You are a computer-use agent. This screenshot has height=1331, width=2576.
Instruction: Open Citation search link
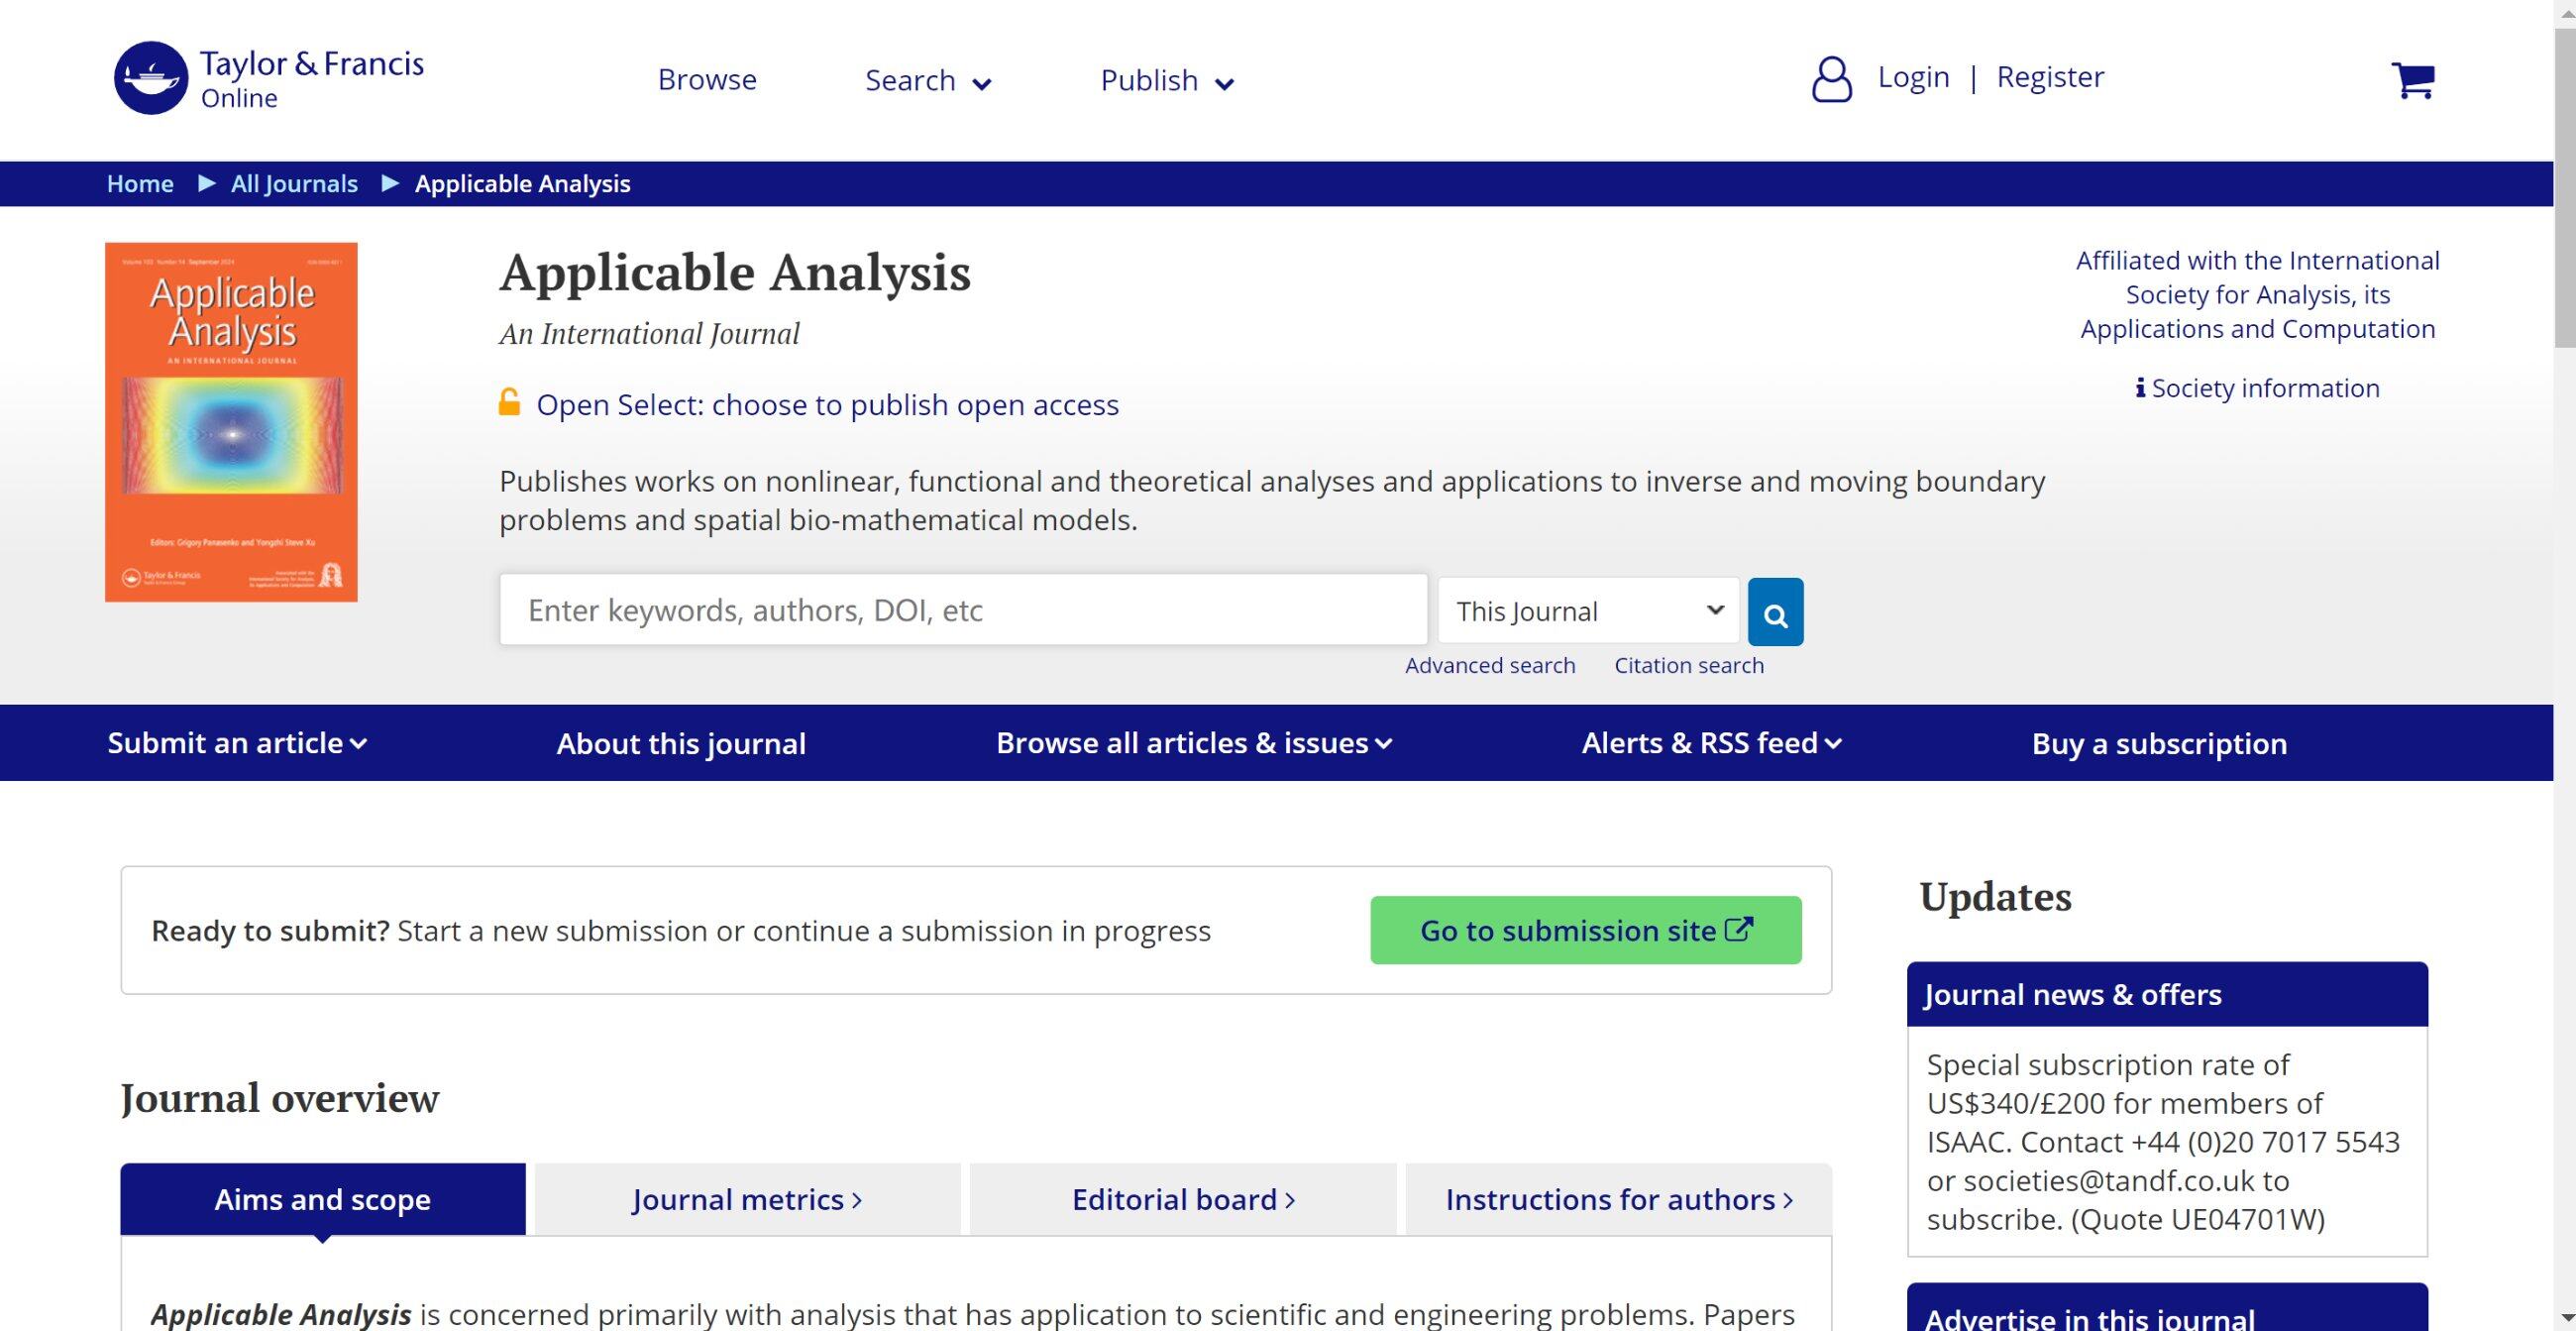click(1689, 666)
